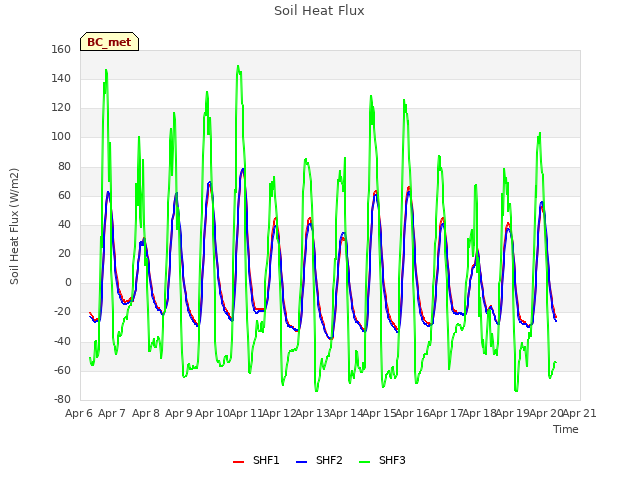The height and width of the screenshot is (480, 640).
Task: Click the 0 y-axis tick label
Action: click(x=68, y=282)
